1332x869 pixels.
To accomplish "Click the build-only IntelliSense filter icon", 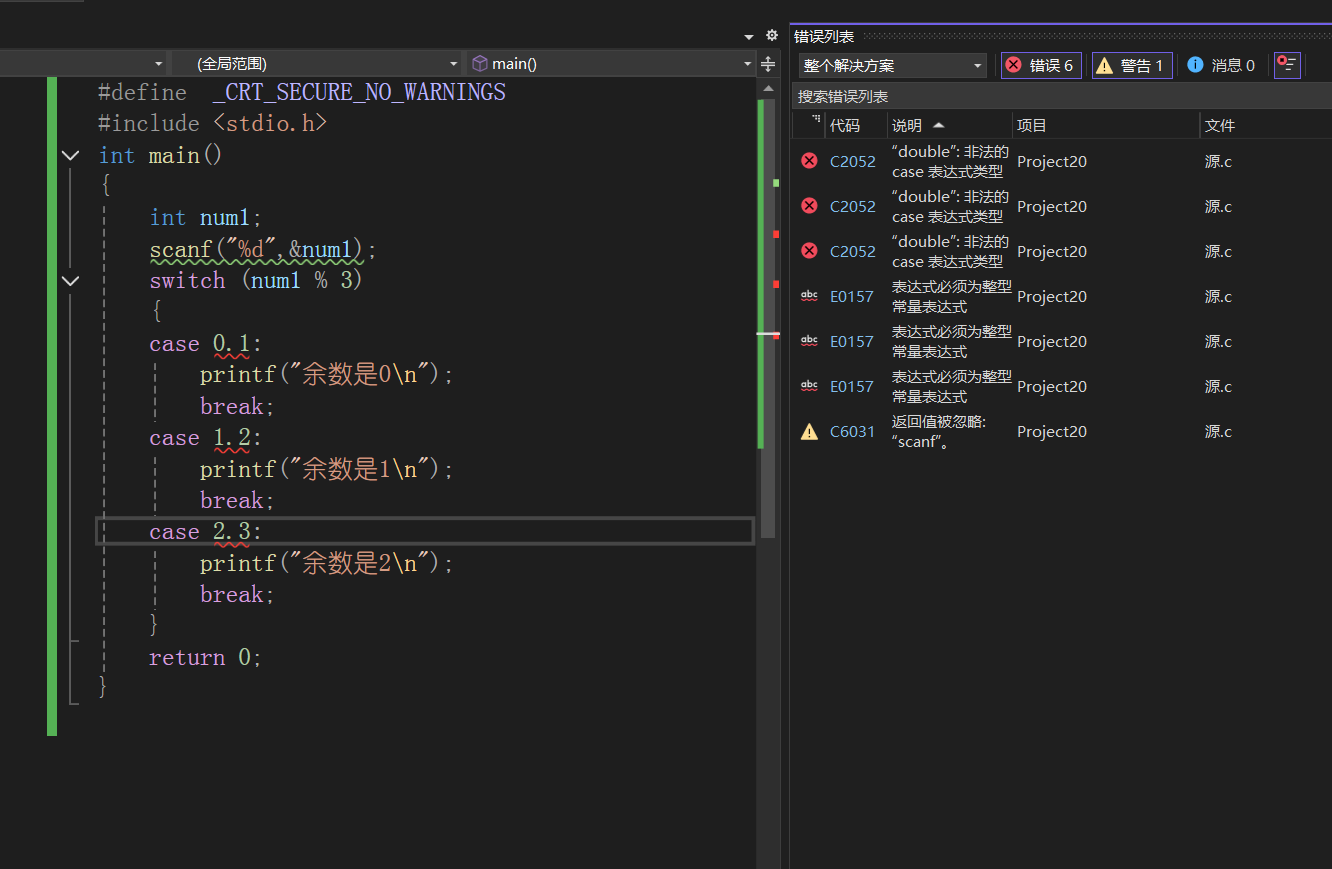I will pyautogui.click(x=1286, y=65).
